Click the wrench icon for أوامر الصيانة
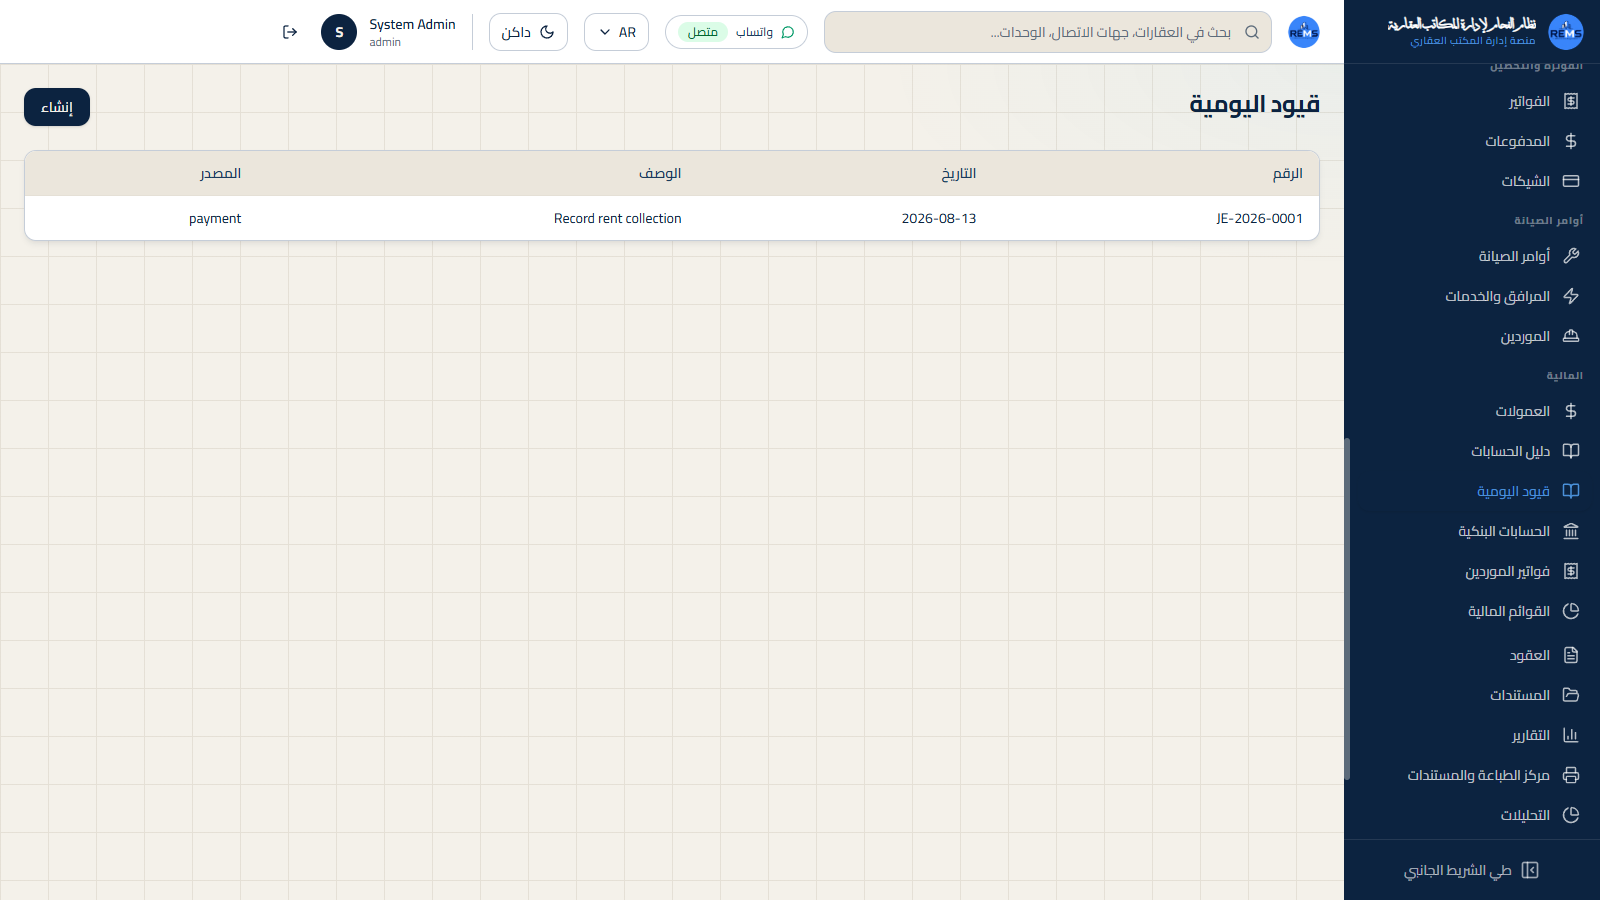The image size is (1600, 900). click(x=1571, y=256)
